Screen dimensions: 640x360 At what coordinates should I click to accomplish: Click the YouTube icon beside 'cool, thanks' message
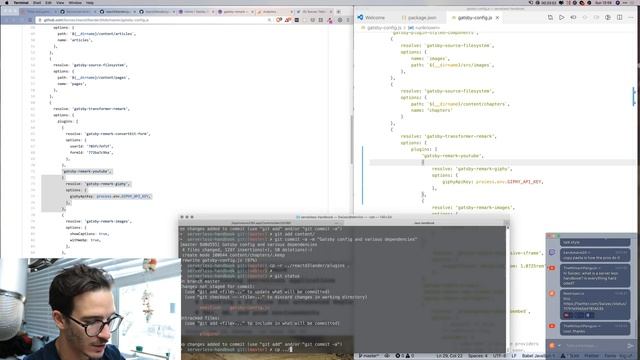(552, 326)
